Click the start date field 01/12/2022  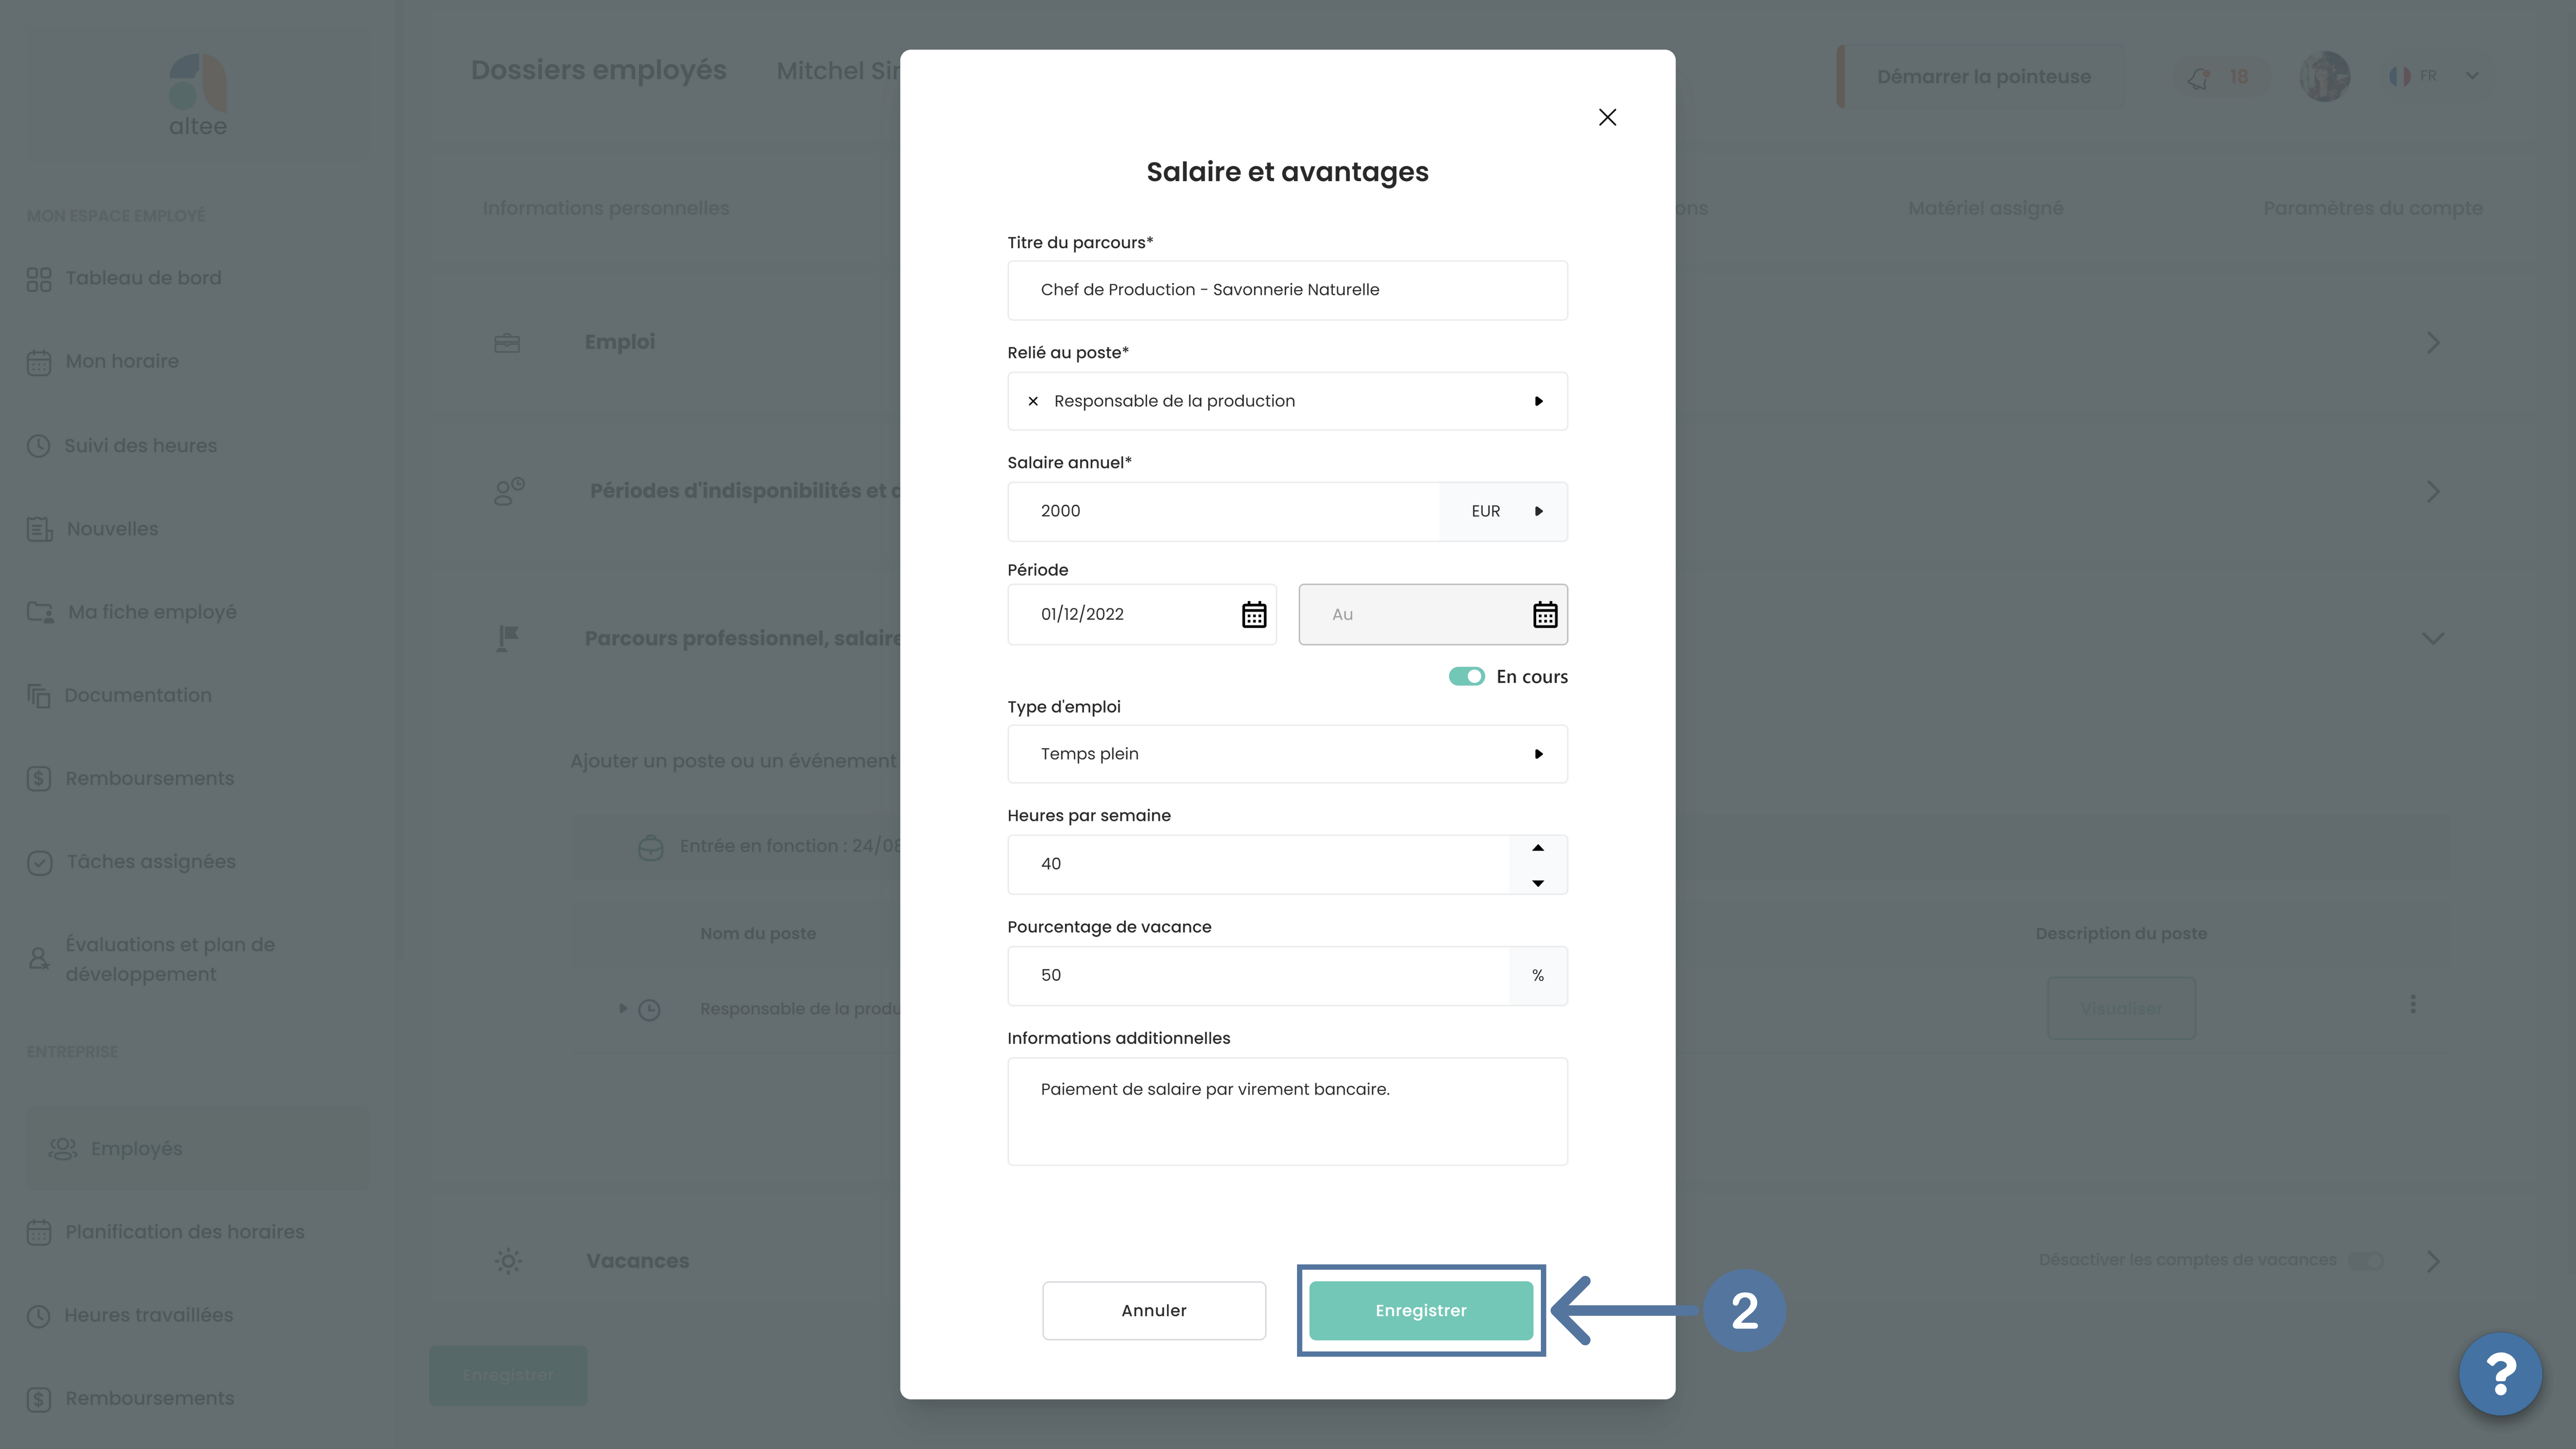point(1141,614)
